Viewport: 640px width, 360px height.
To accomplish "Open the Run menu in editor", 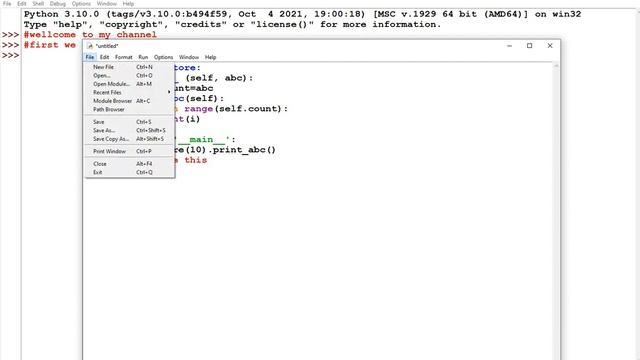I will click(x=143, y=57).
